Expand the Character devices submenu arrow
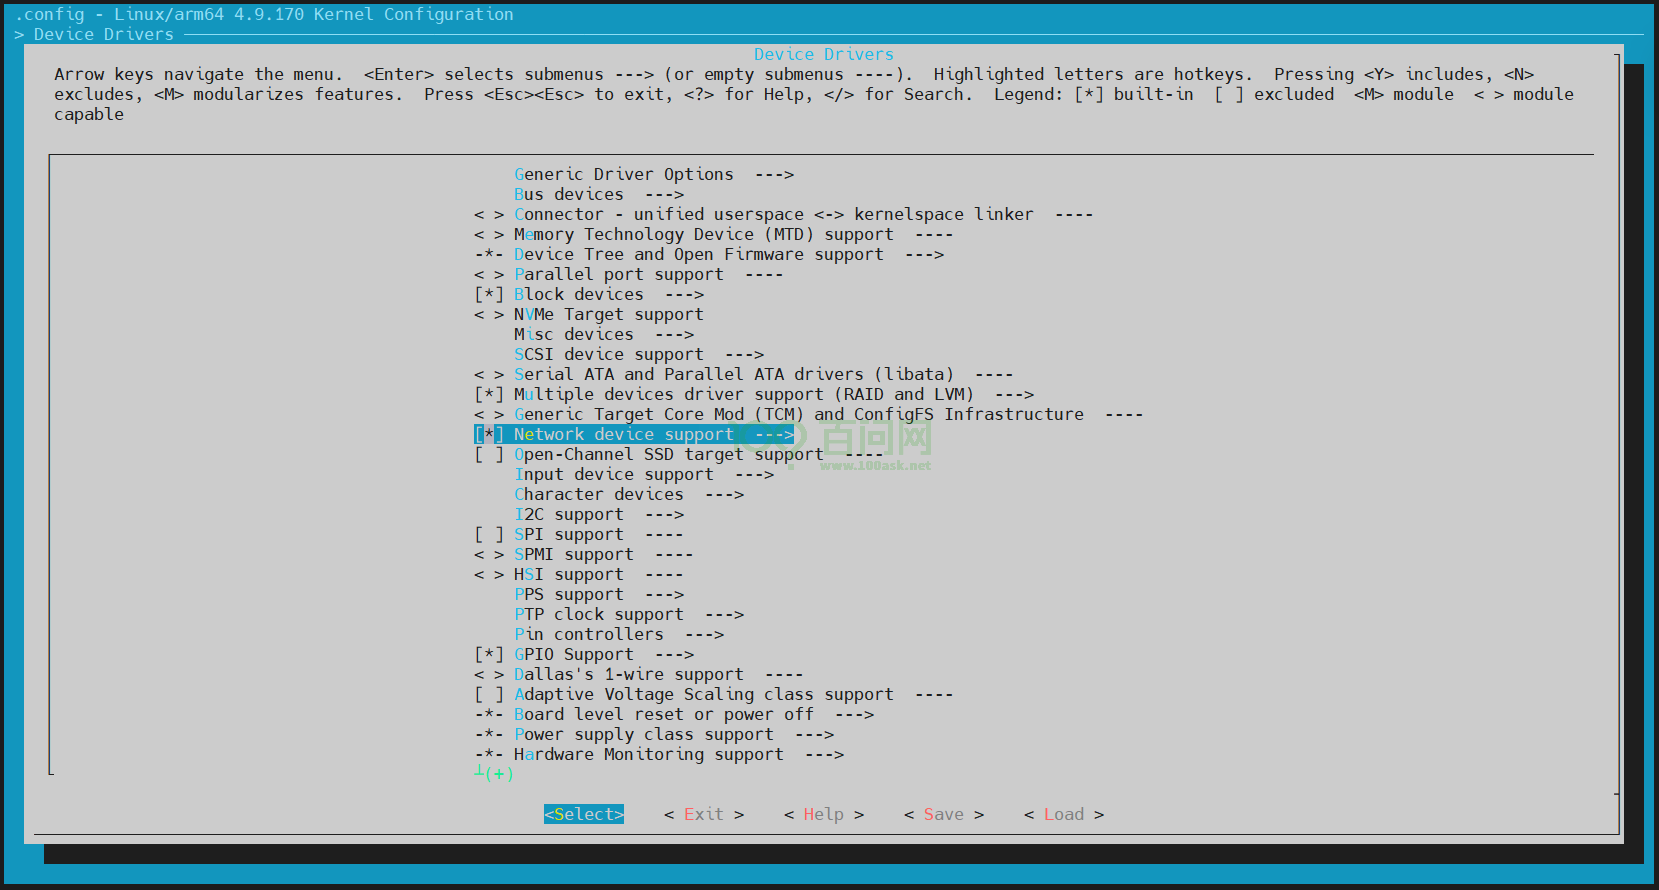 (x=724, y=494)
